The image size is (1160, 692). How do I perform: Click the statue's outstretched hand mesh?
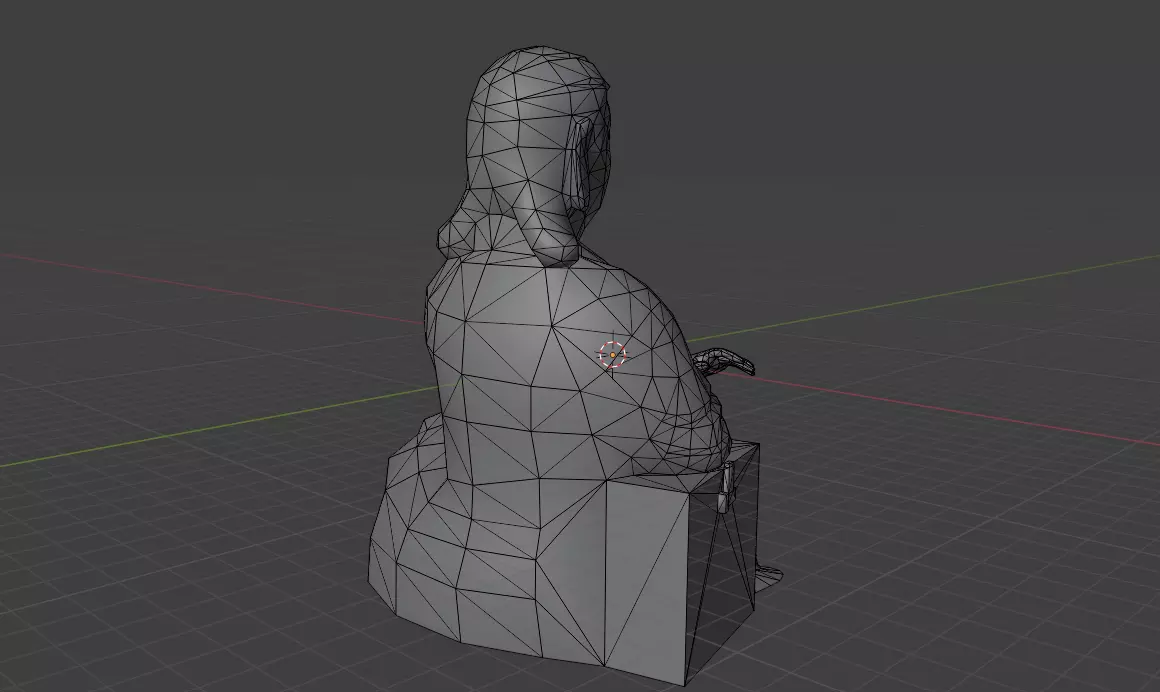point(723,362)
